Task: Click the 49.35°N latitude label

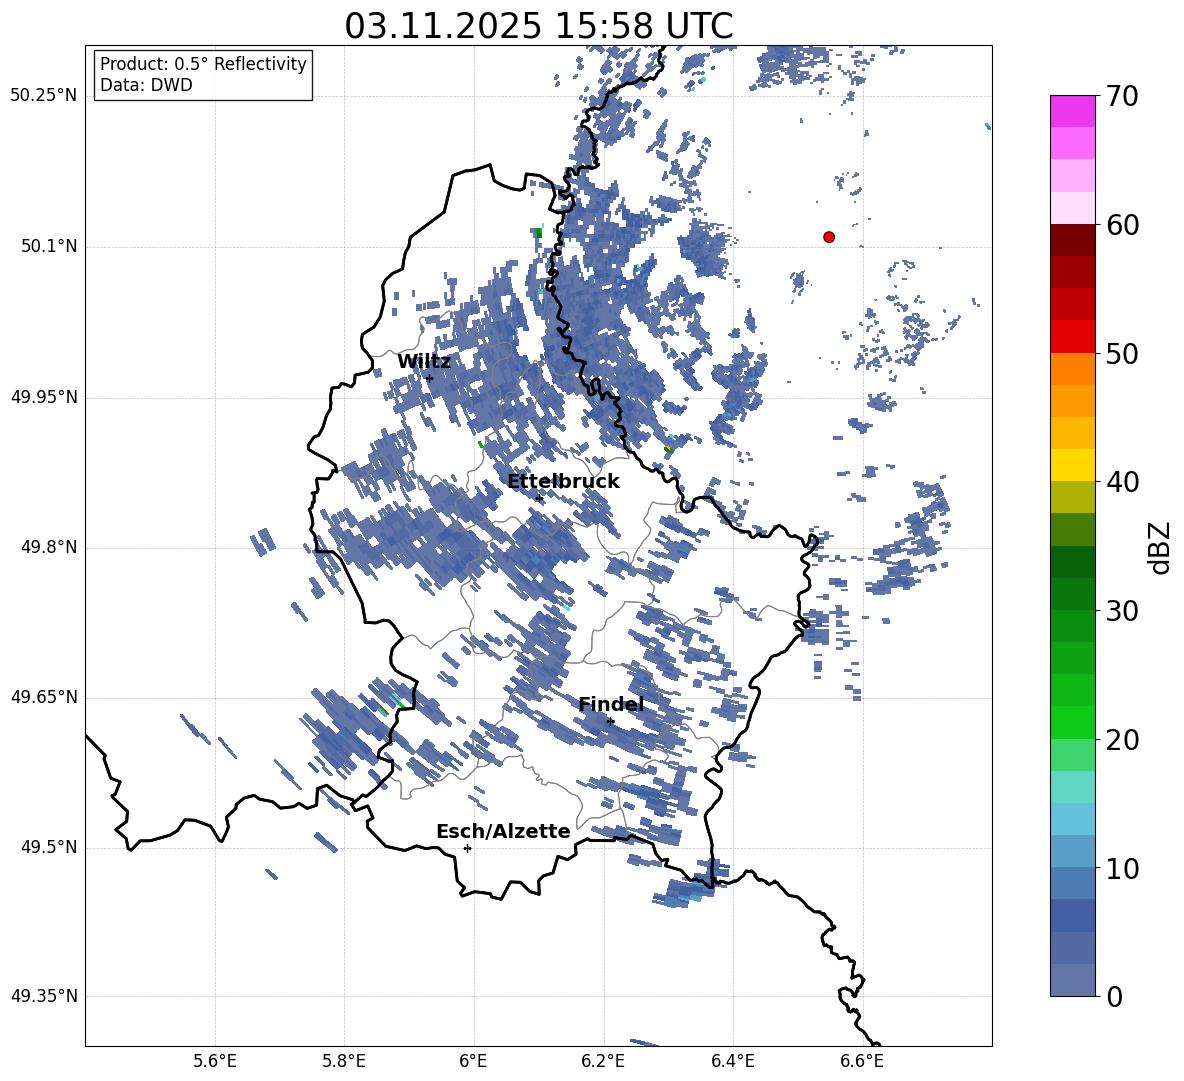Action: (44, 996)
